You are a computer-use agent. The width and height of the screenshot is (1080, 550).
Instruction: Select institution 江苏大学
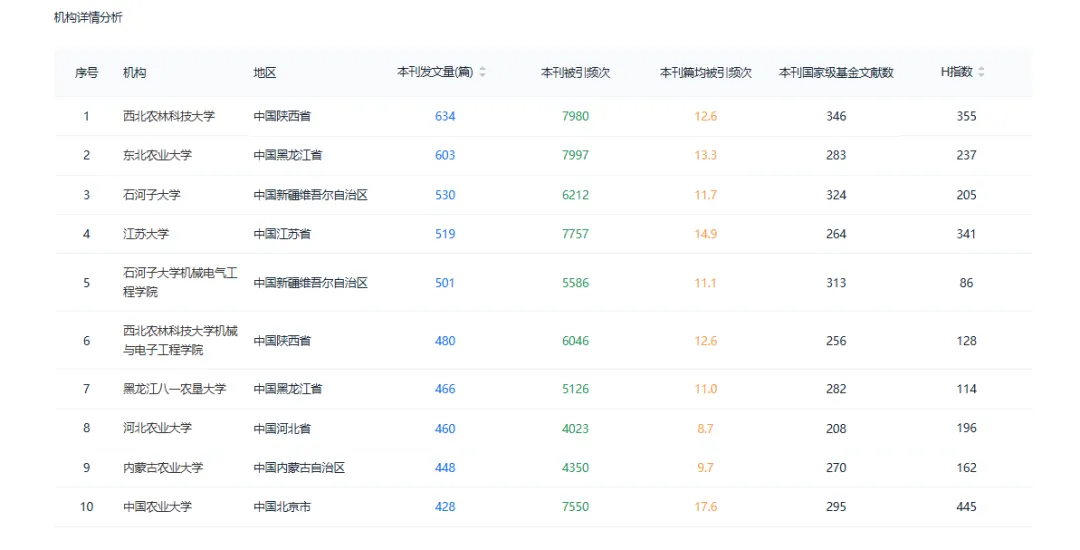(146, 234)
